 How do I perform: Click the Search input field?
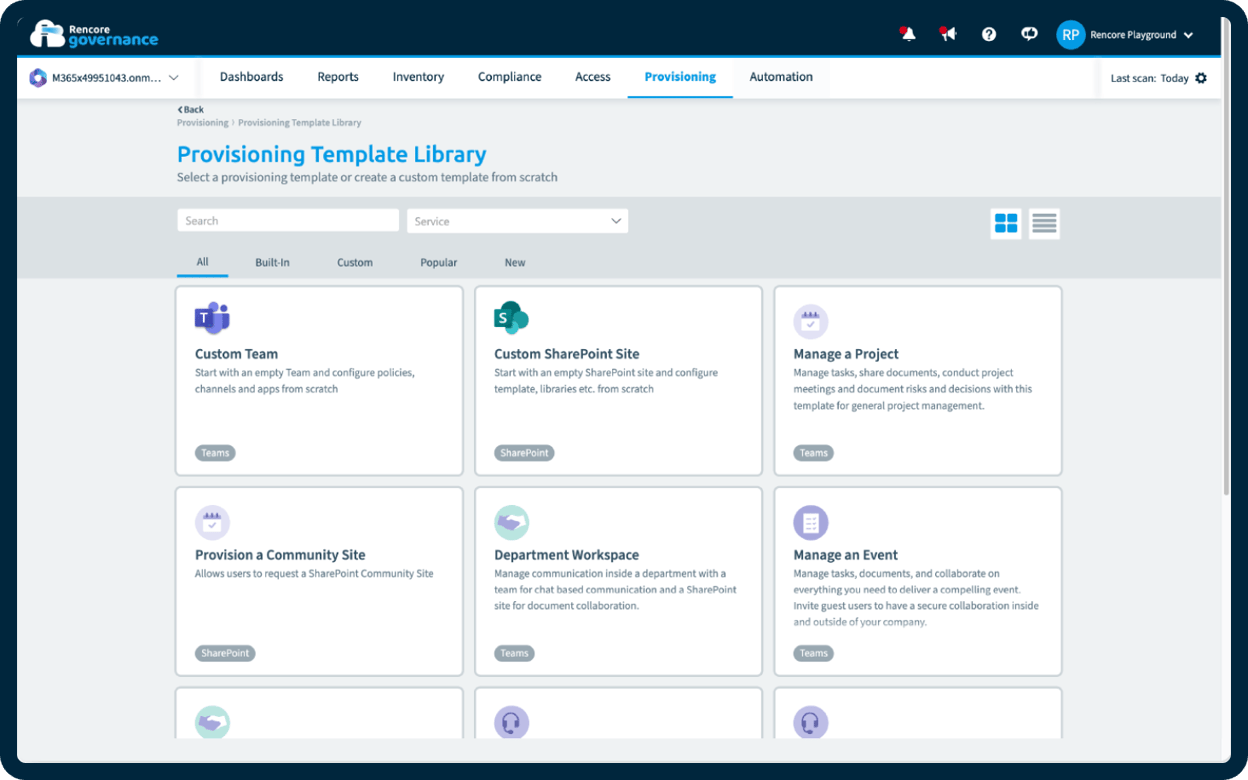[288, 220]
